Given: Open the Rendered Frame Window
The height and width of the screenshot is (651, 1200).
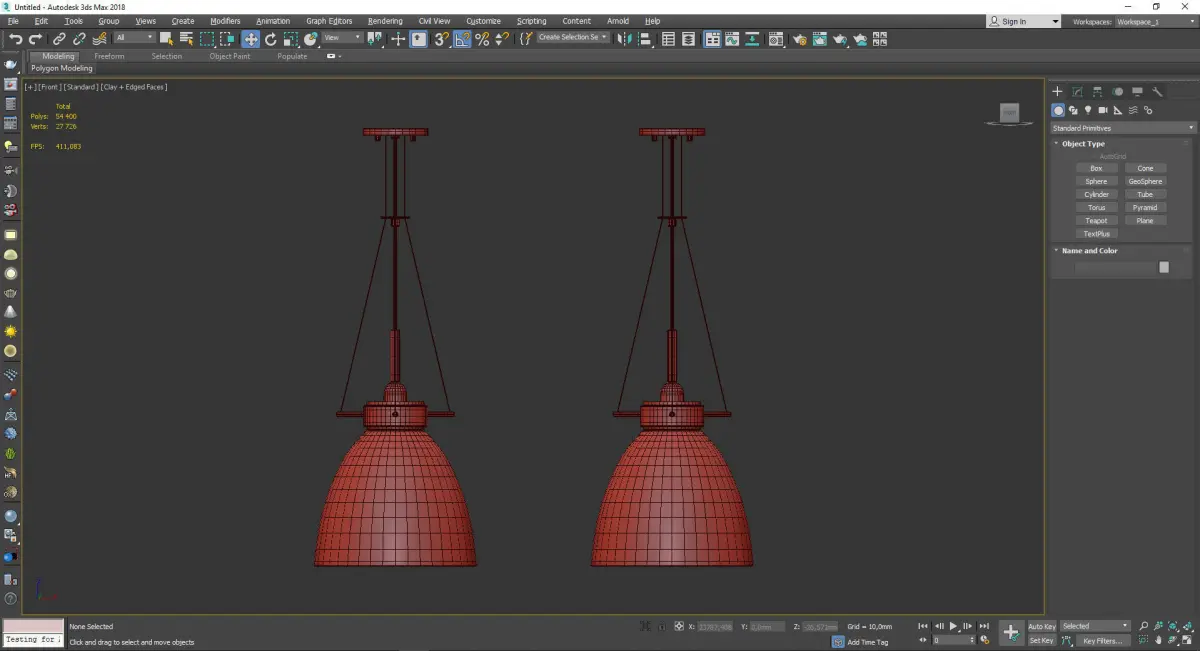Looking at the screenshot, I should coord(819,39).
